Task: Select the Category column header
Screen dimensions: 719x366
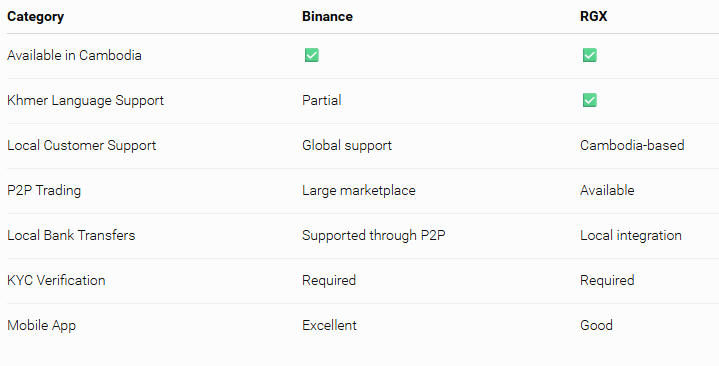Action: [x=35, y=17]
